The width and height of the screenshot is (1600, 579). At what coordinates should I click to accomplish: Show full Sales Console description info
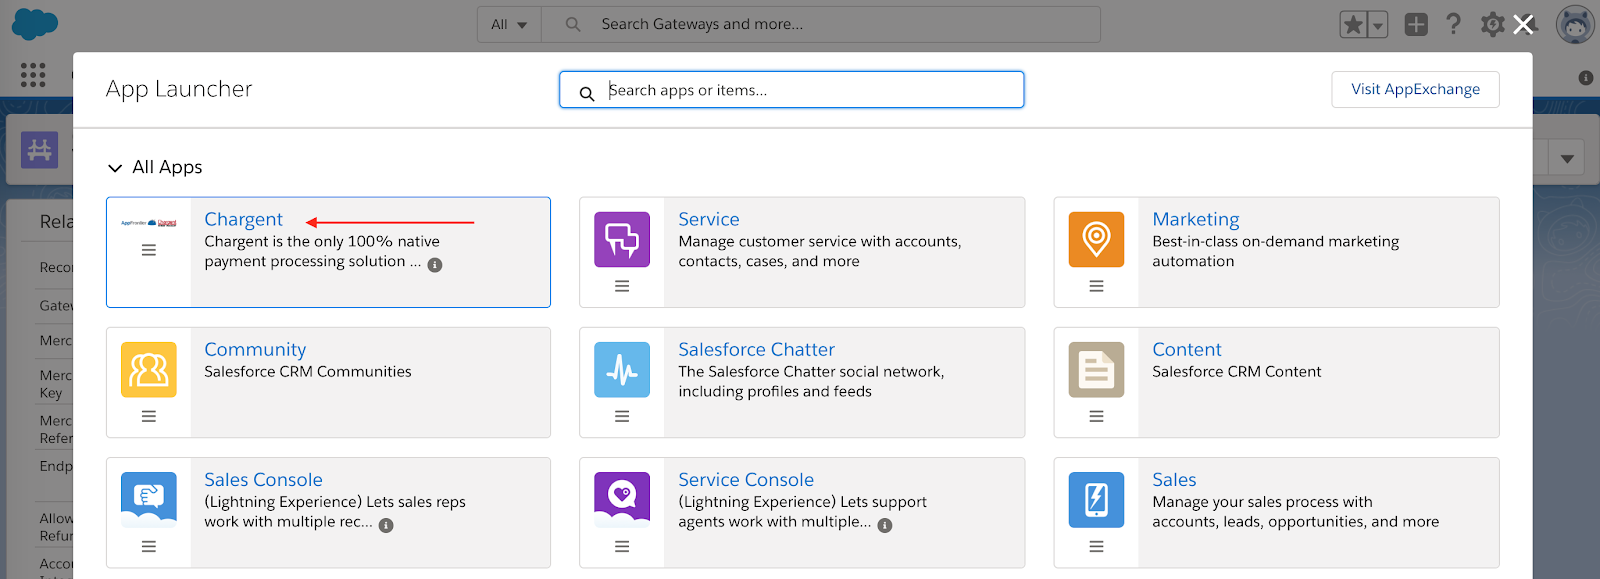pos(386,525)
